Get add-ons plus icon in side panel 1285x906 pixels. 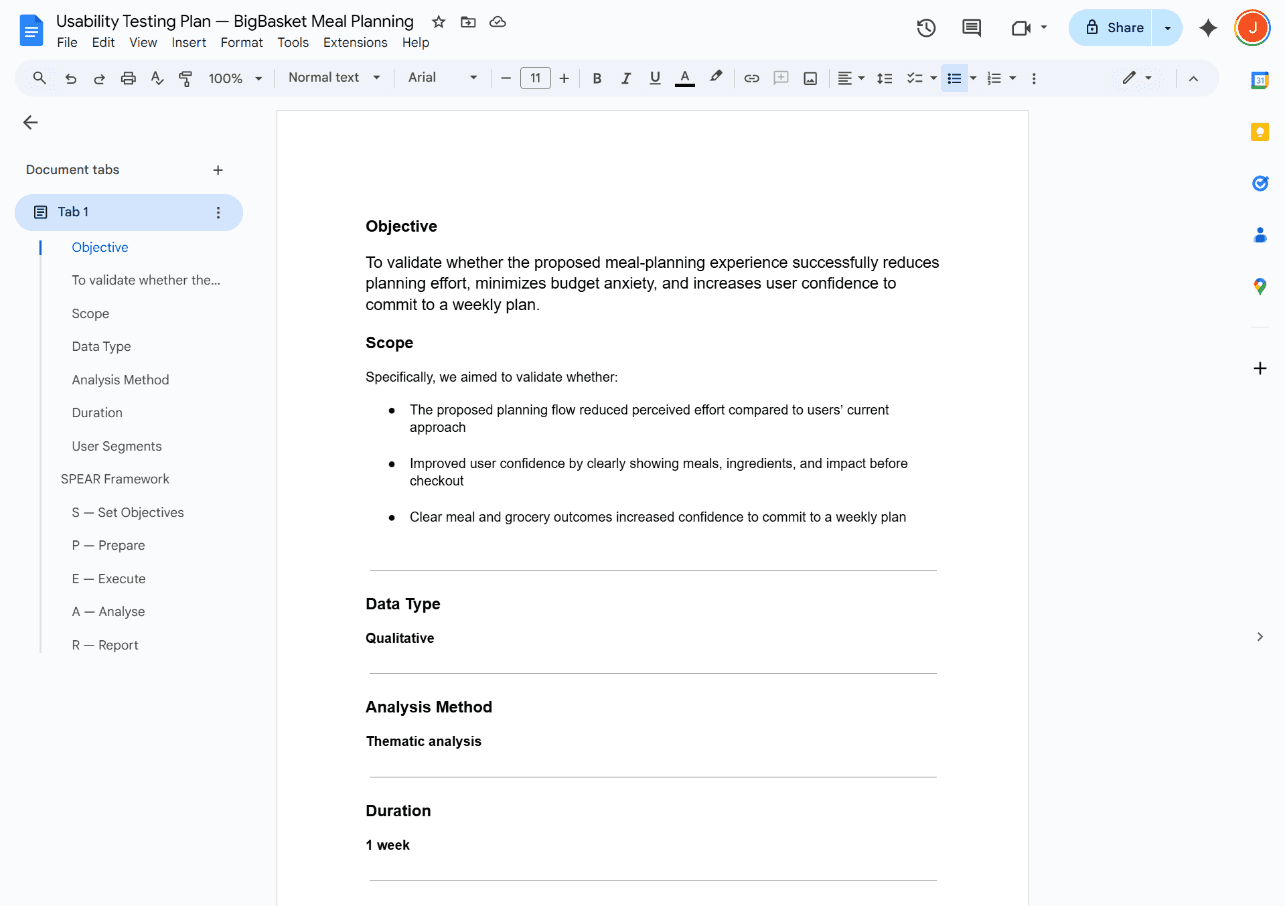(1260, 368)
